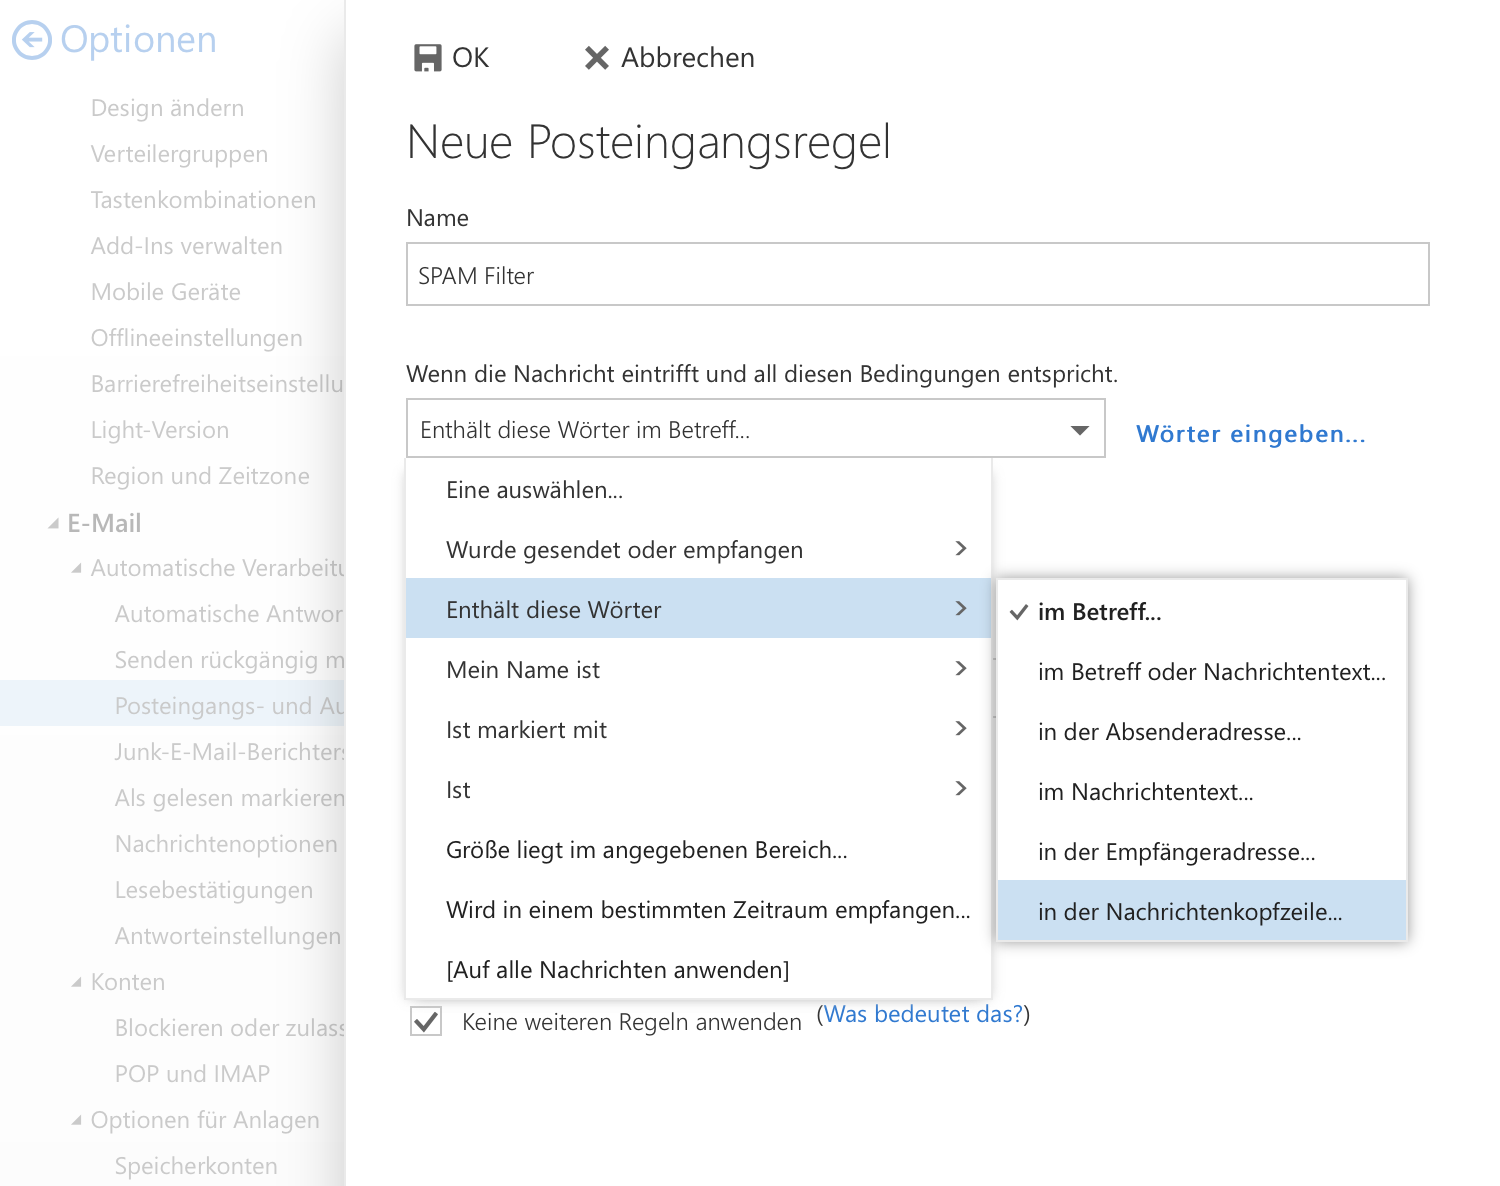
Task: Click the Abbrechen button text
Action: coord(688,58)
